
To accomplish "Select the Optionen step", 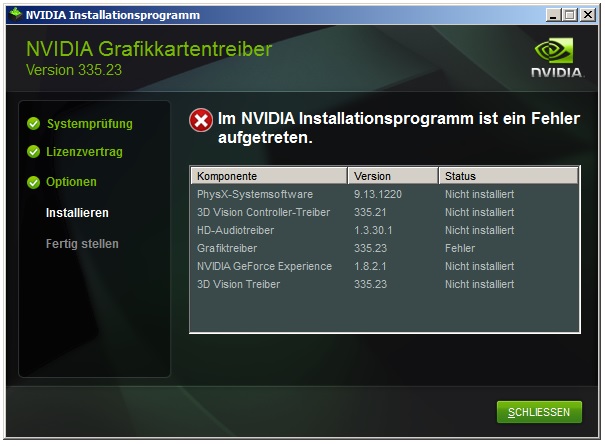I will (71, 182).
